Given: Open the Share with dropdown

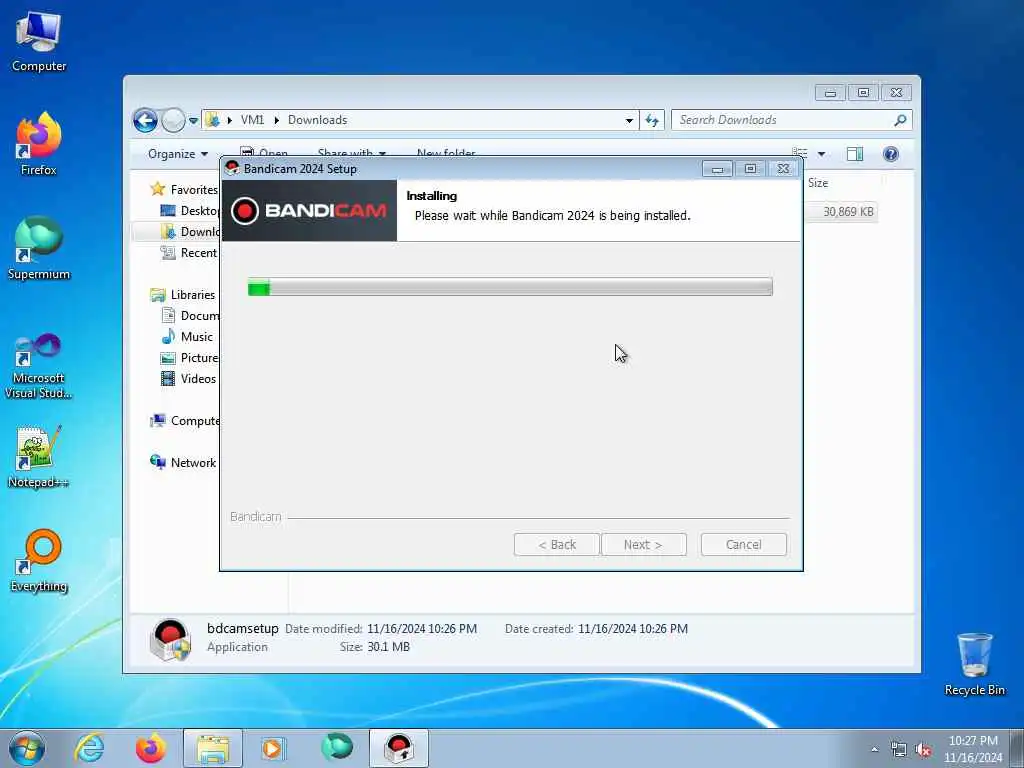Looking at the screenshot, I should [351, 153].
